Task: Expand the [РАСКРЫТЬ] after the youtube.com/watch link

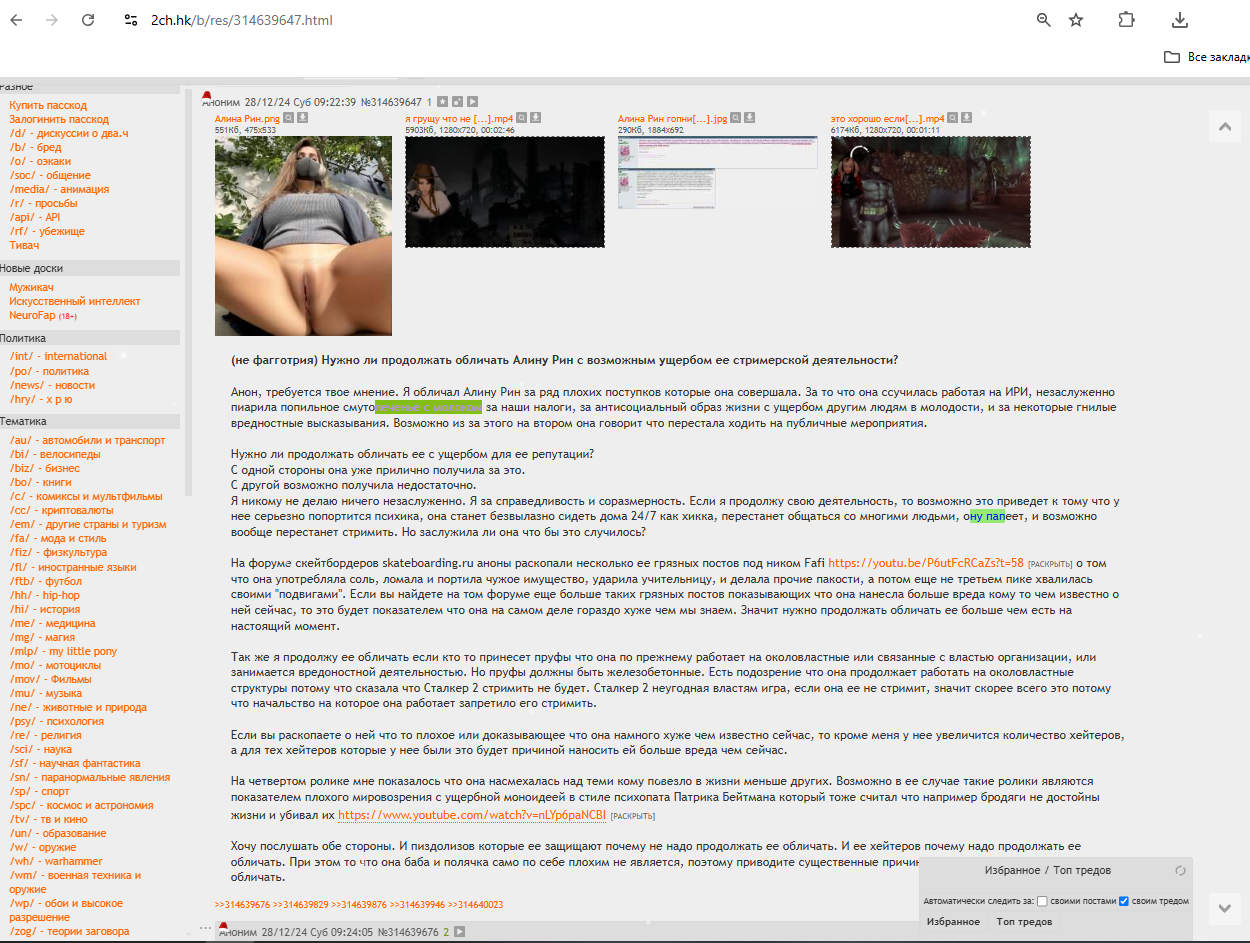Action: [x=634, y=816]
